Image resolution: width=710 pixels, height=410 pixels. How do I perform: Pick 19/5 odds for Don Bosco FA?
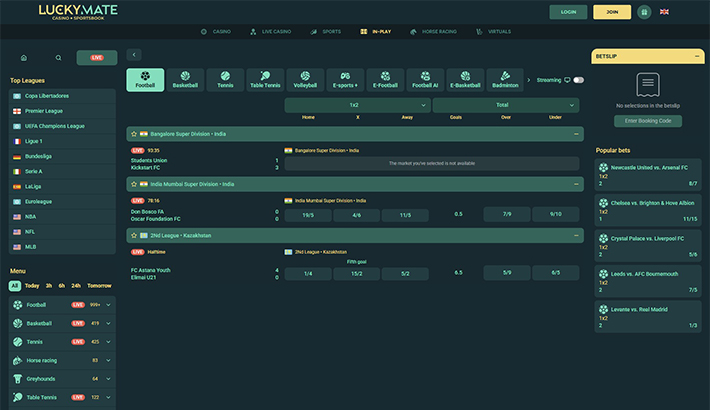(308, 214)
